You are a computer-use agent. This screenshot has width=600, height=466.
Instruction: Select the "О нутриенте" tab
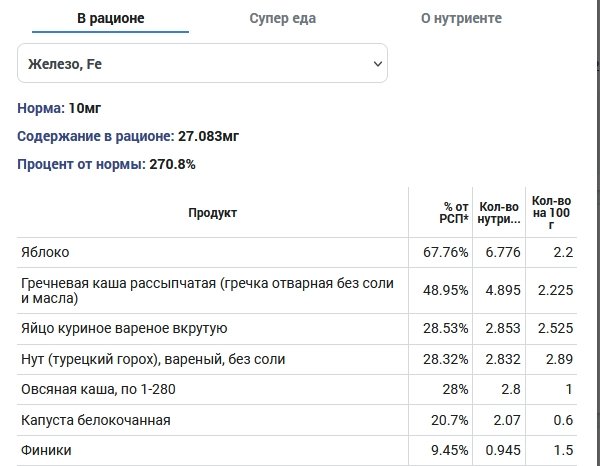tap(460, 19)
